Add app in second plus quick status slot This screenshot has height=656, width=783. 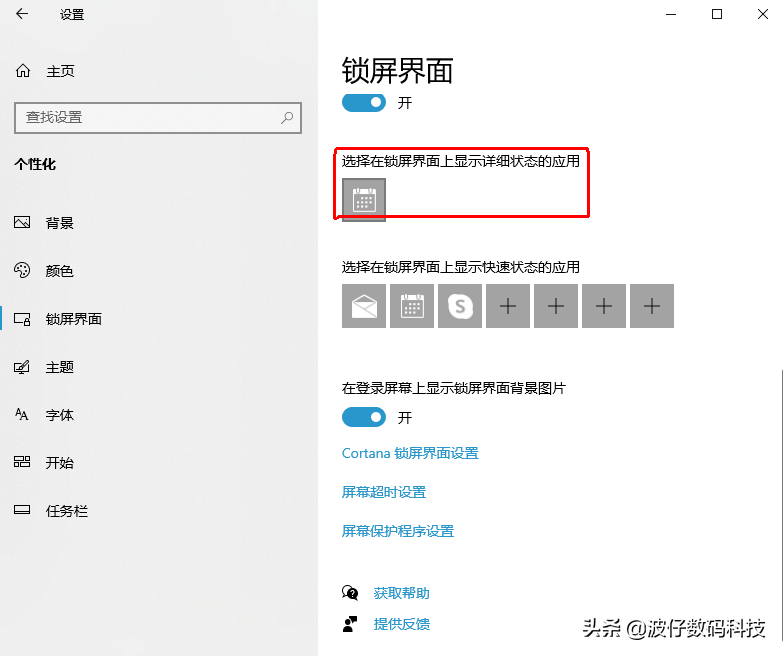[555, 306]
